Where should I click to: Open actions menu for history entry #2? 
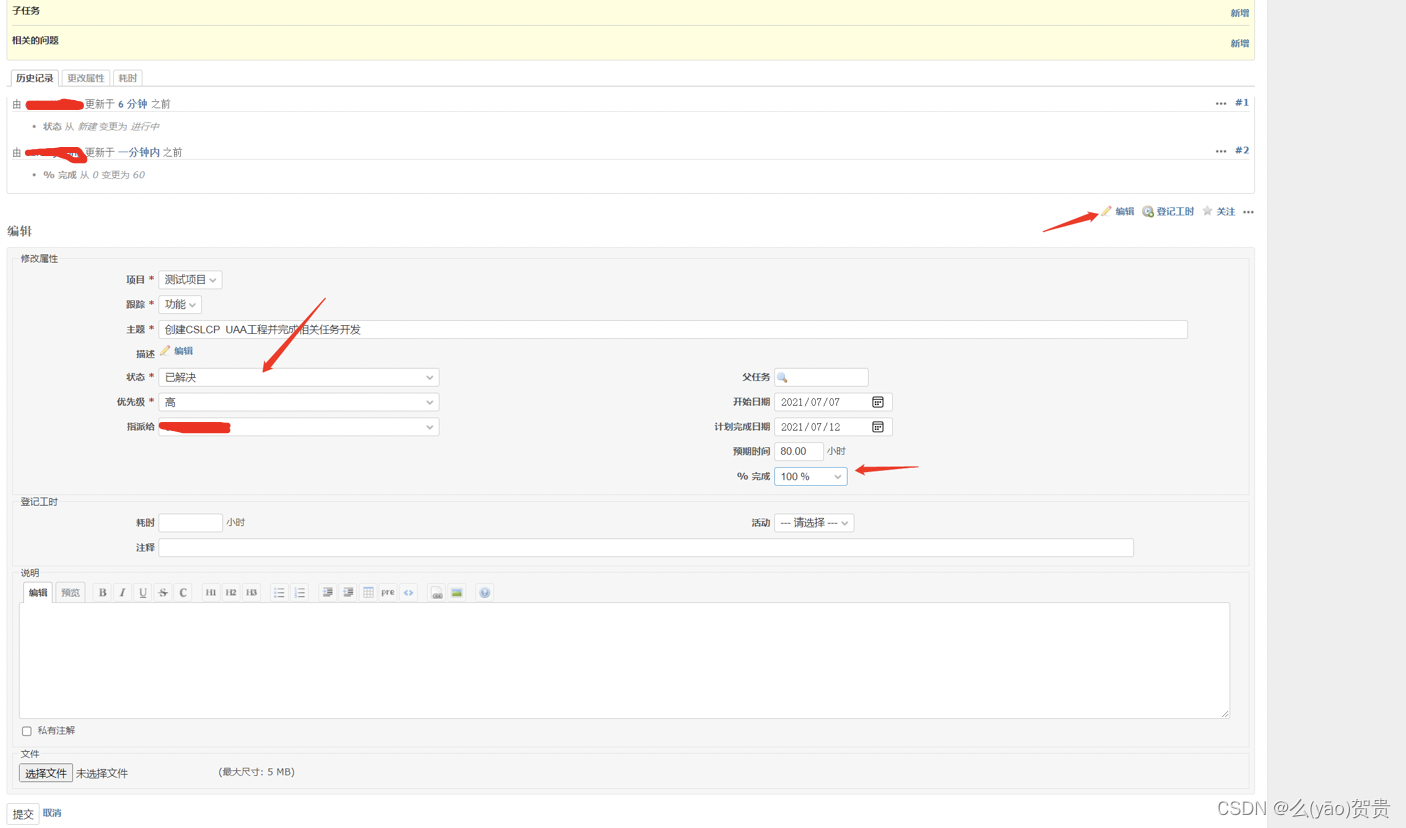[x=1221, y=152]
